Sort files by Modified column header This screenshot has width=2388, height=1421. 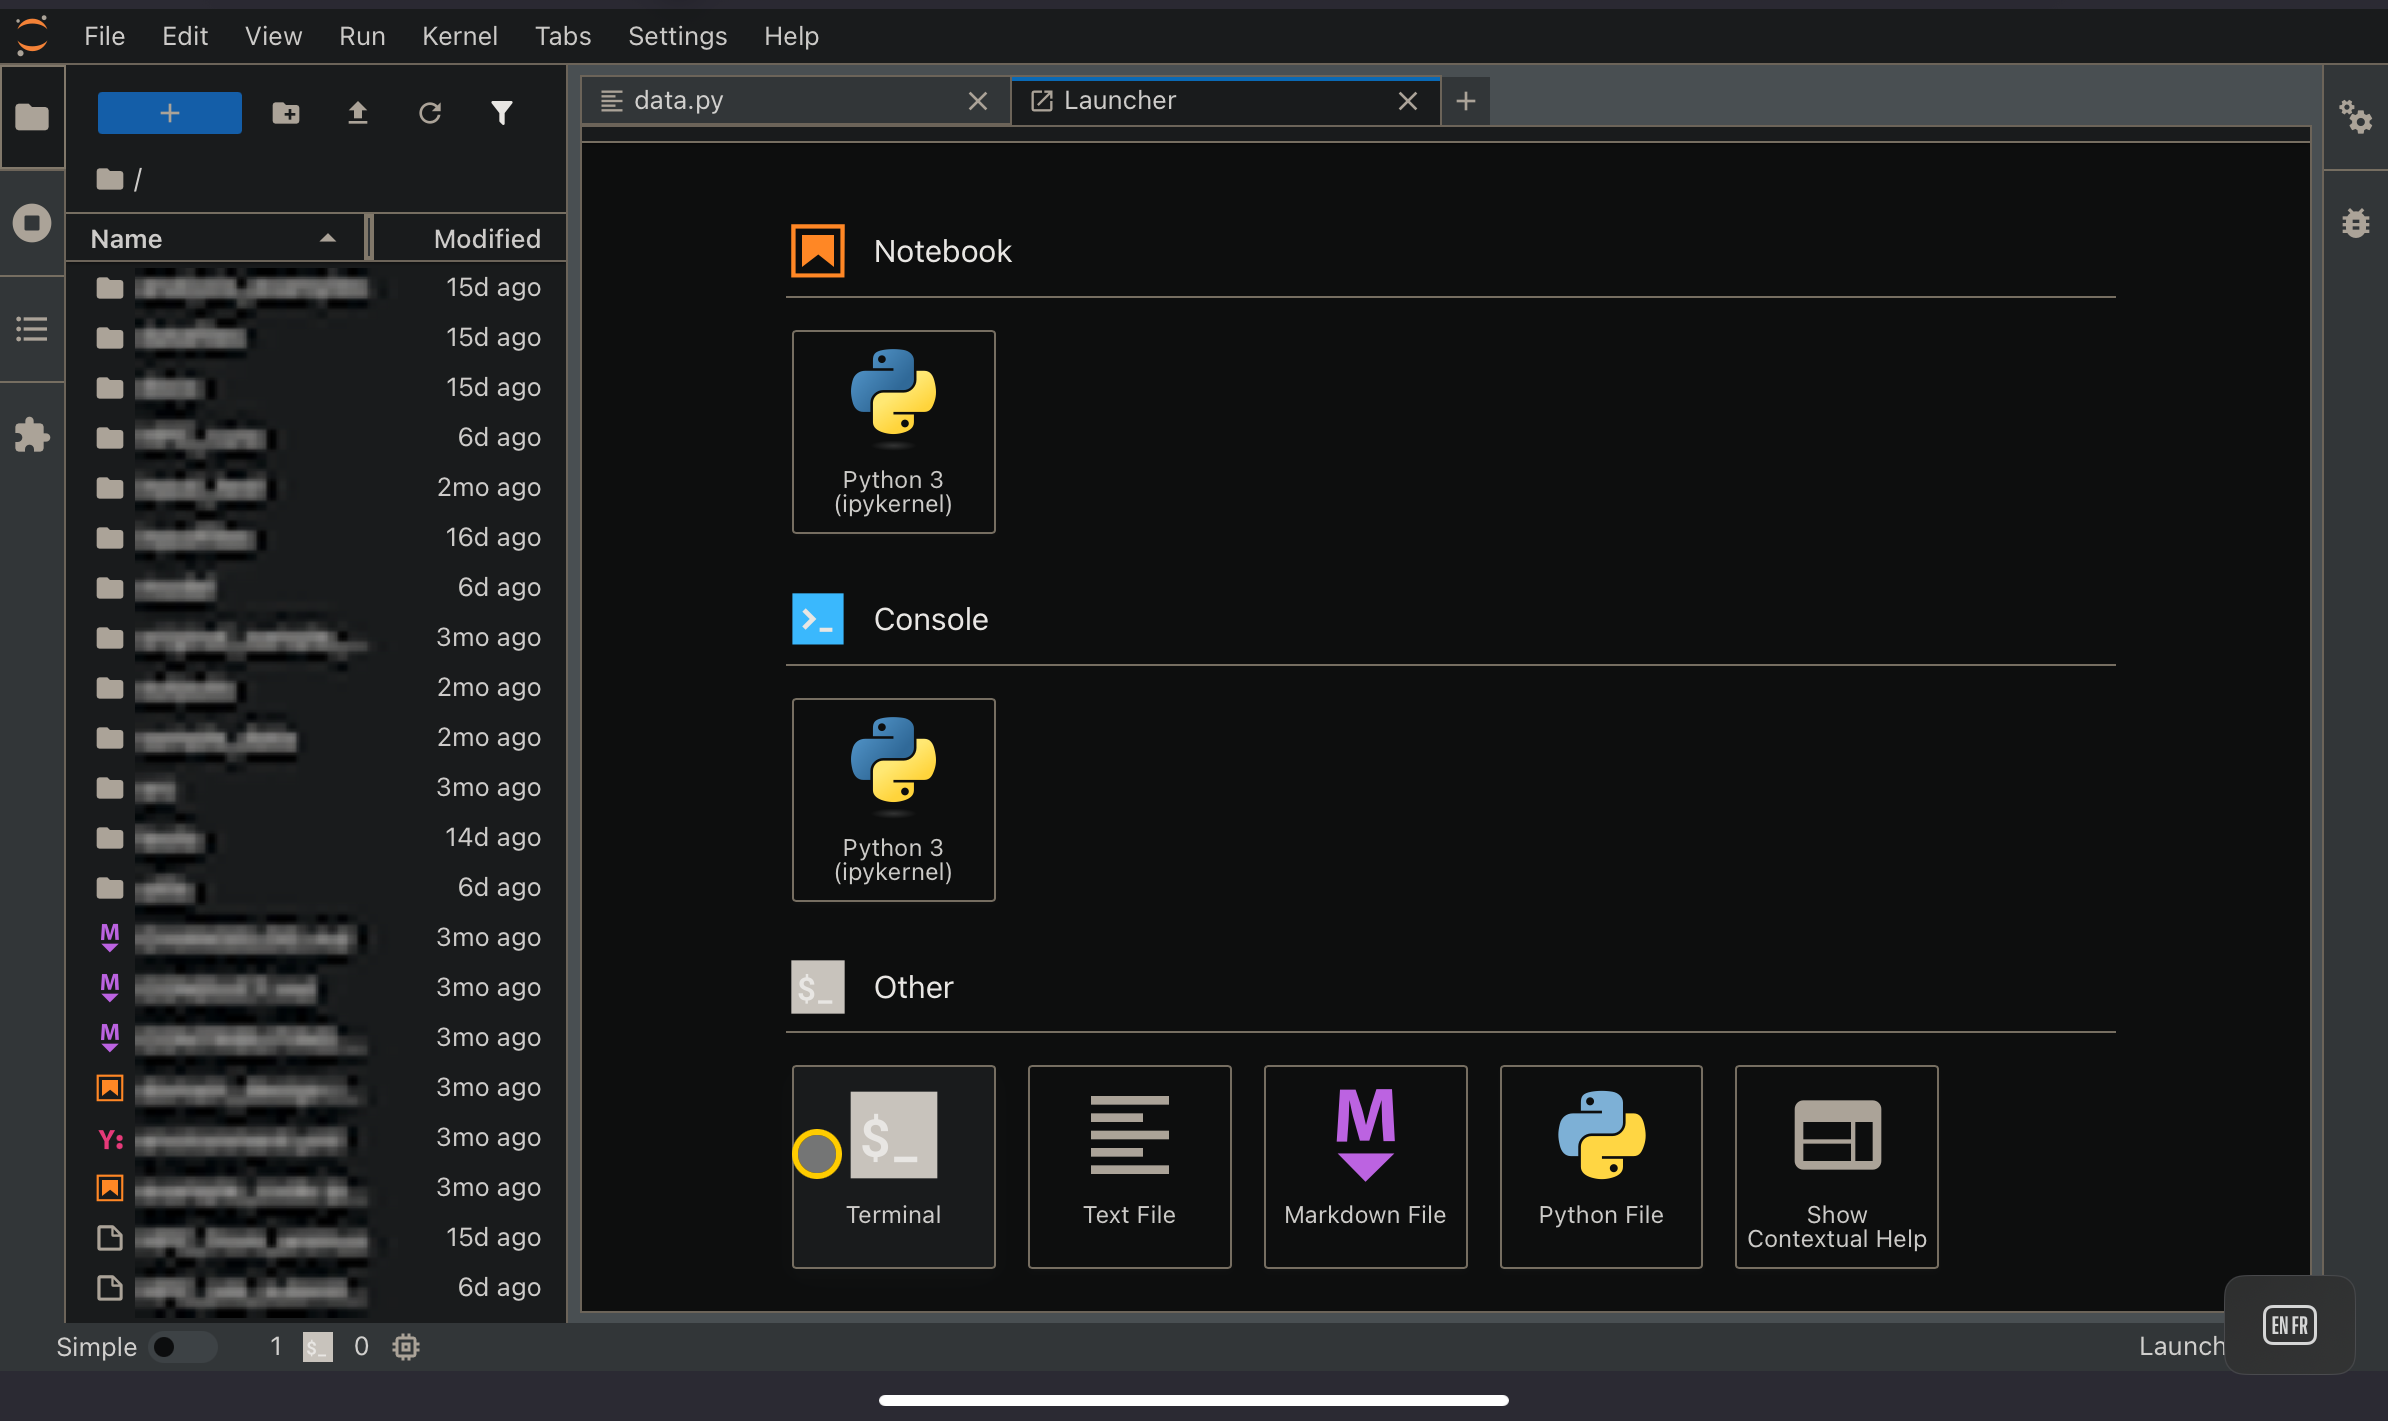click(x=470, y=239)
